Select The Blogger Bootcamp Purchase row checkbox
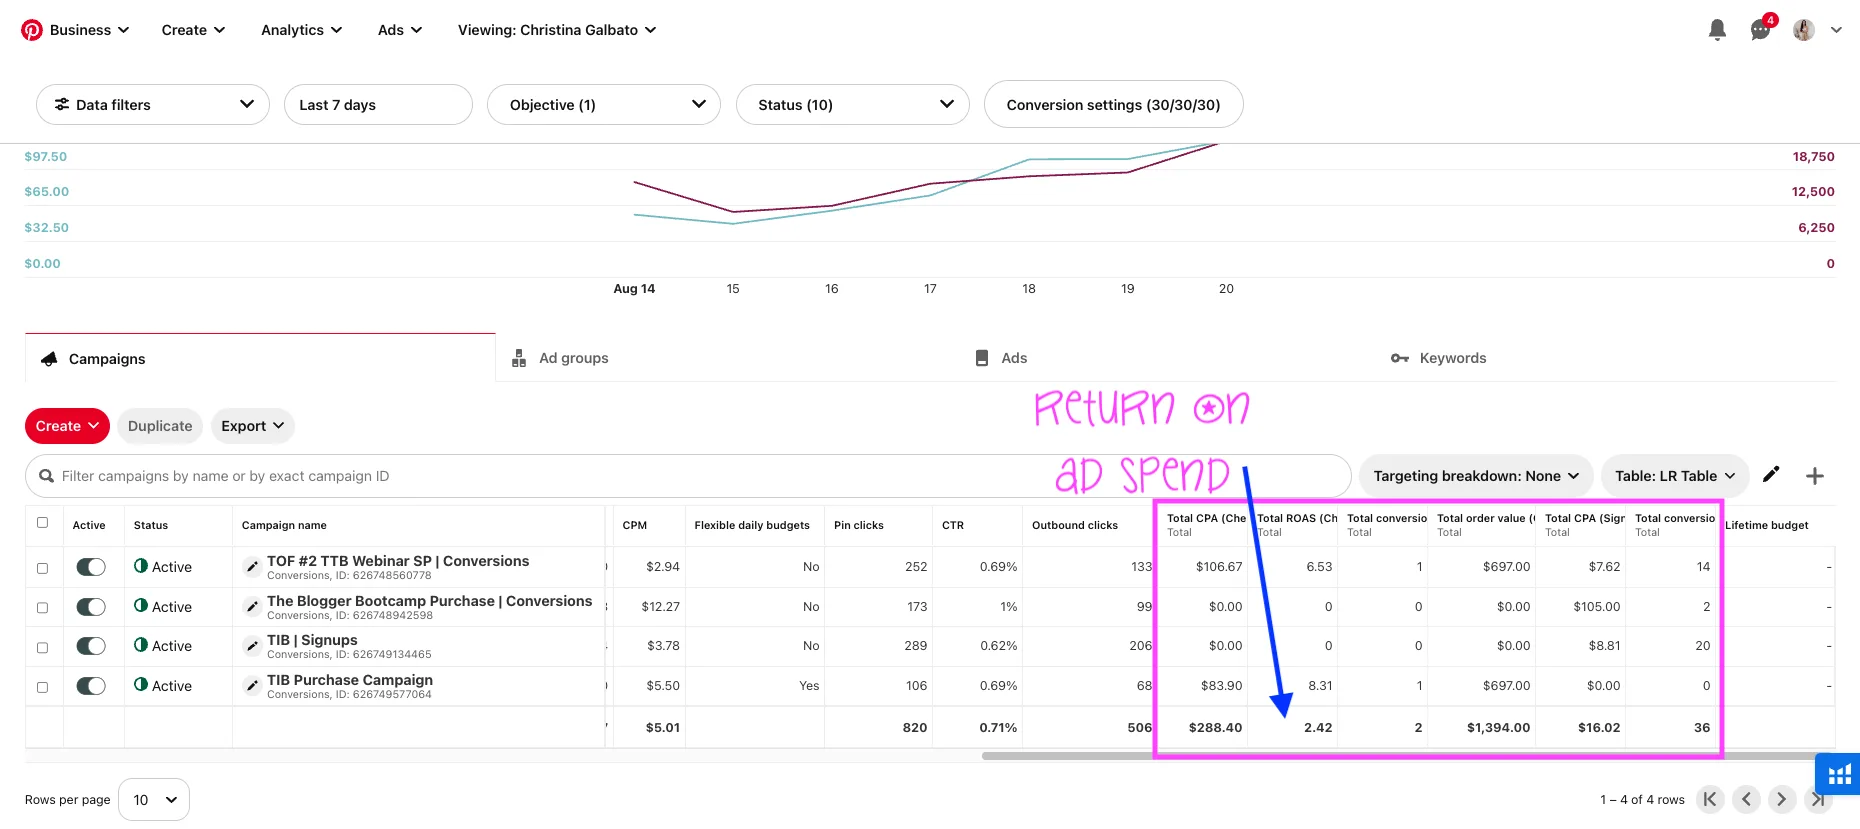 pos(42,608)
